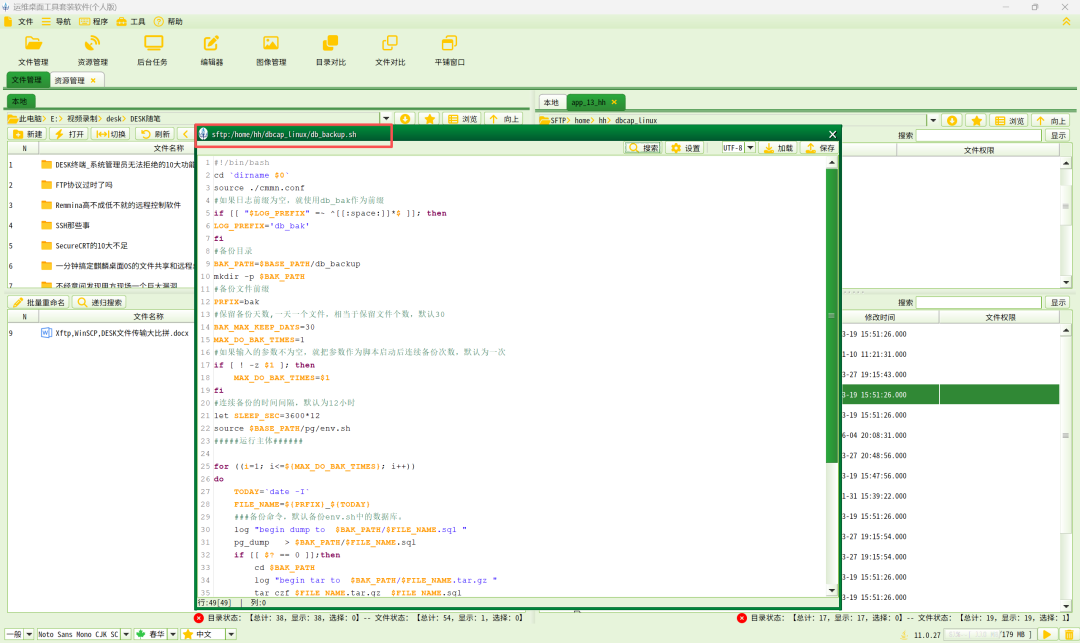Click the 设置 settings button in editor
The height and width of the screenshot is (643, 1080).
click(x=685, y=148)
